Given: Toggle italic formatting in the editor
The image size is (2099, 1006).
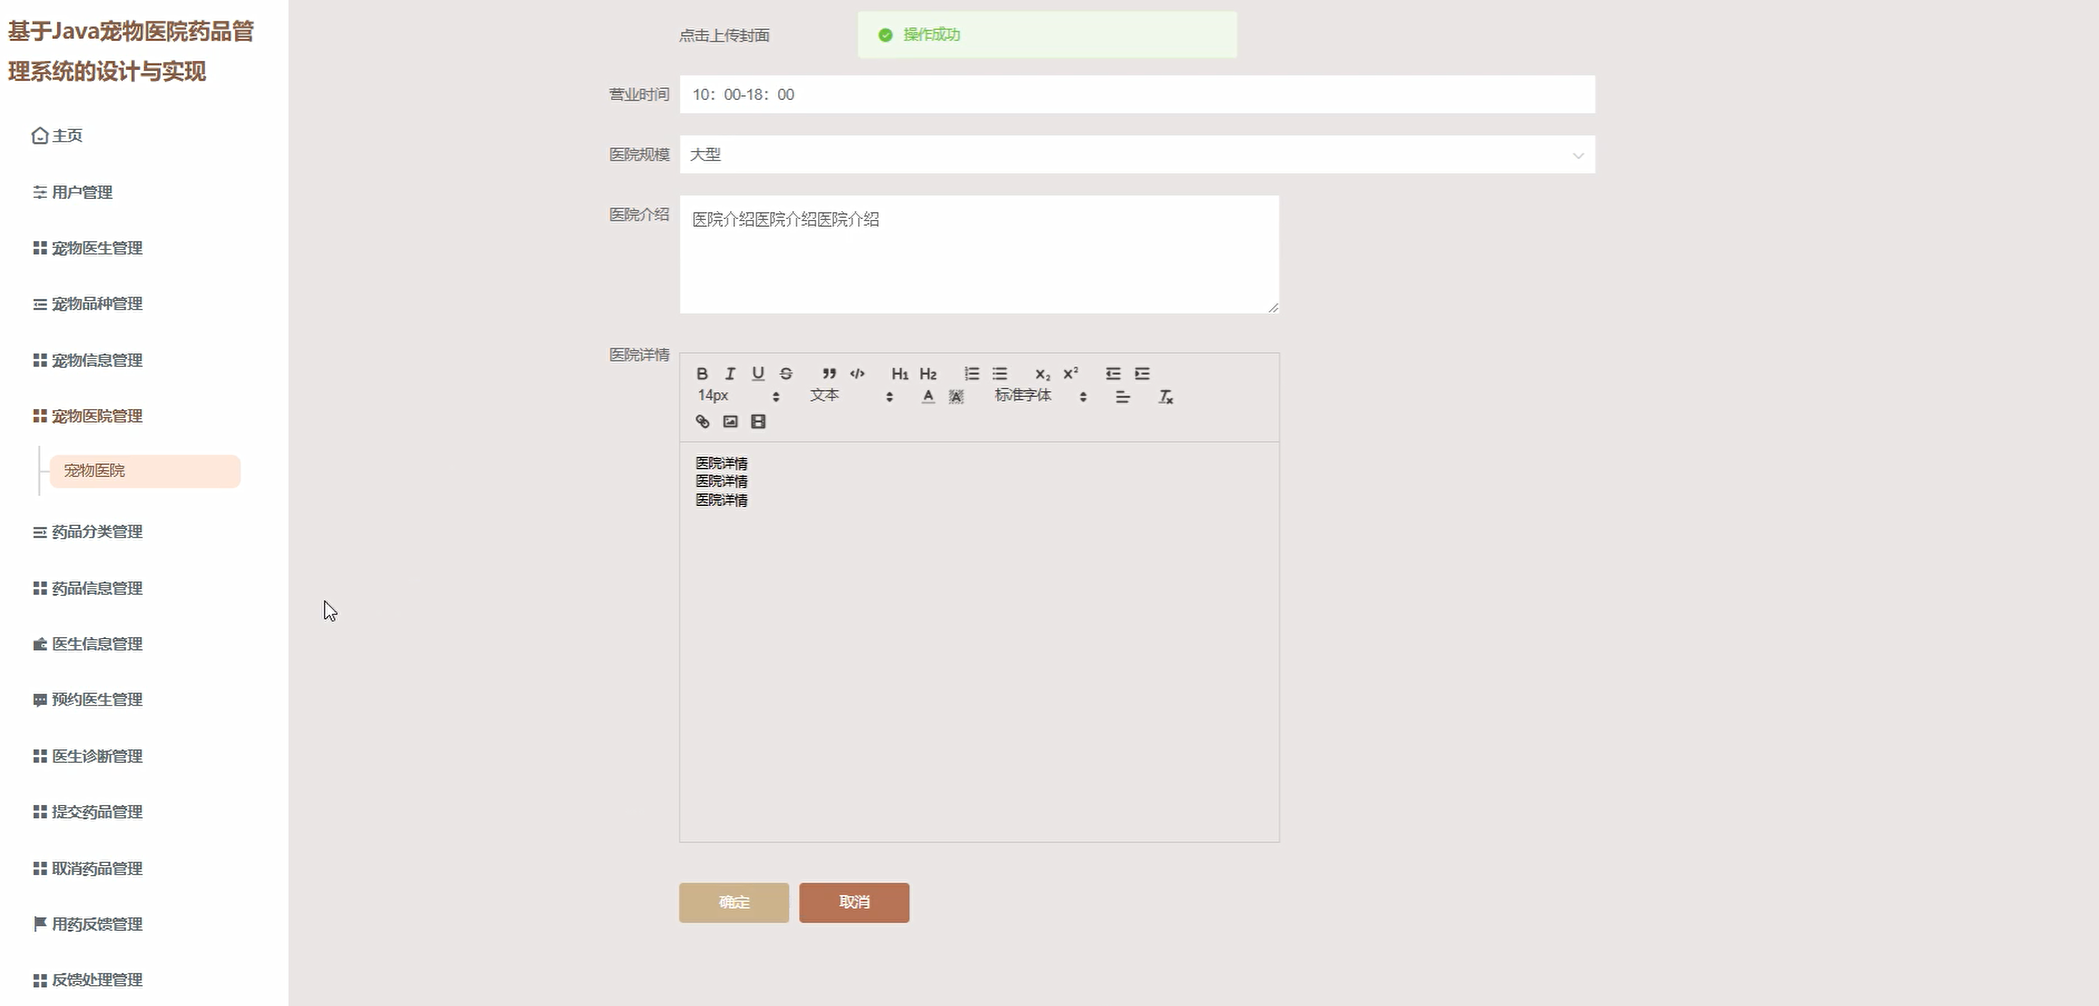Looking at the screenshot, I should 730,374.
